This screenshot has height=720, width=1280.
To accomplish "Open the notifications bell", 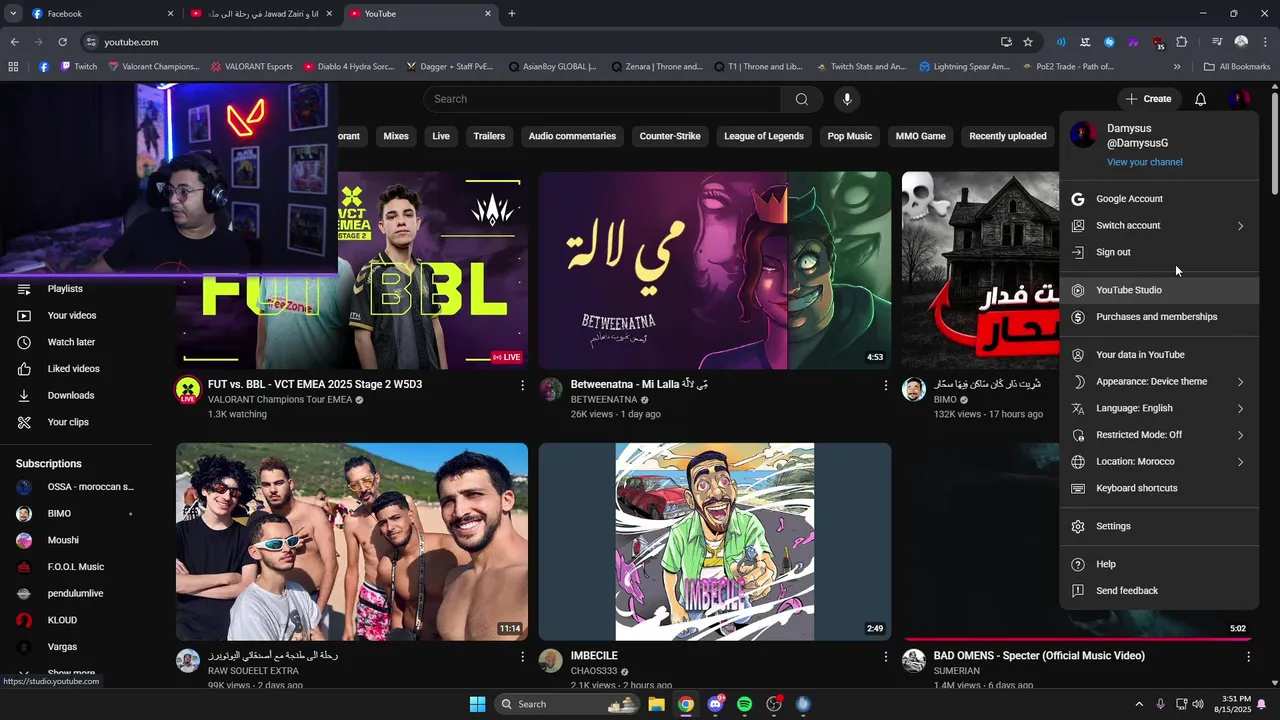I will pyautogui.click(x=1200, y=99).
